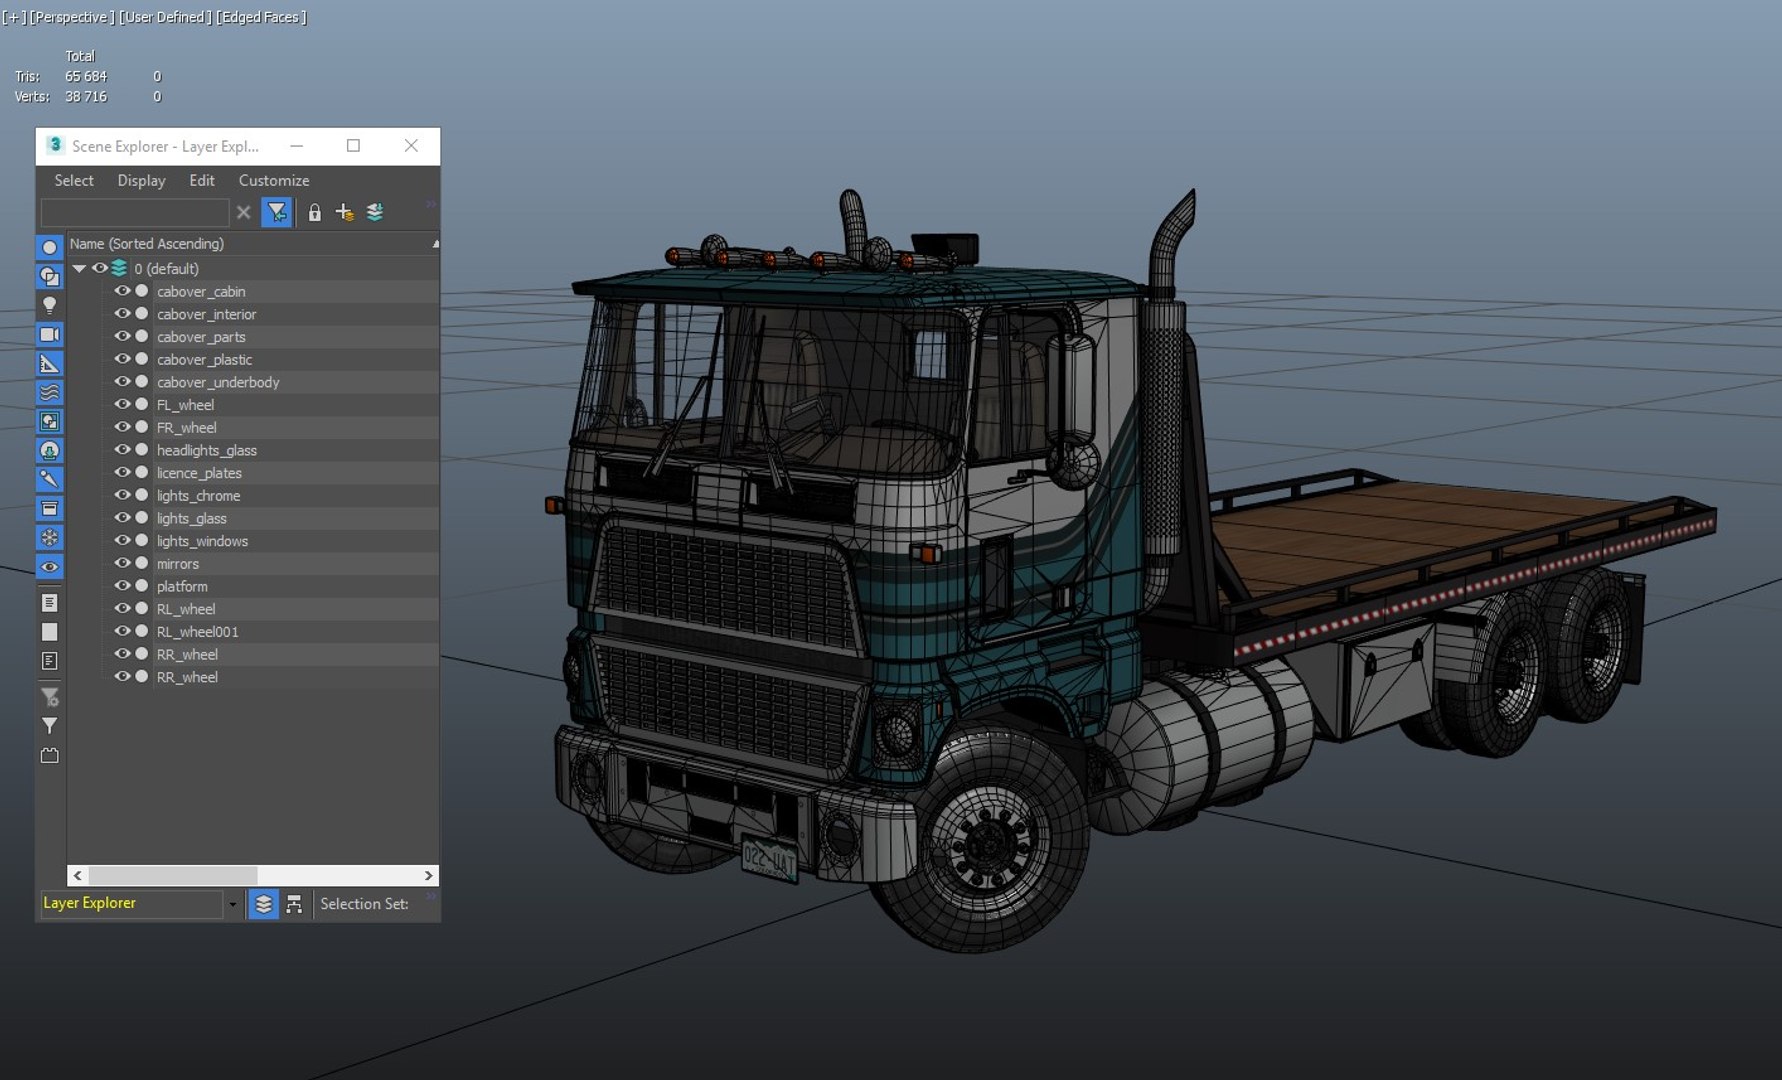
Task: Toggle Display Helpers filter icon
Action: click(x=49, y=363)
